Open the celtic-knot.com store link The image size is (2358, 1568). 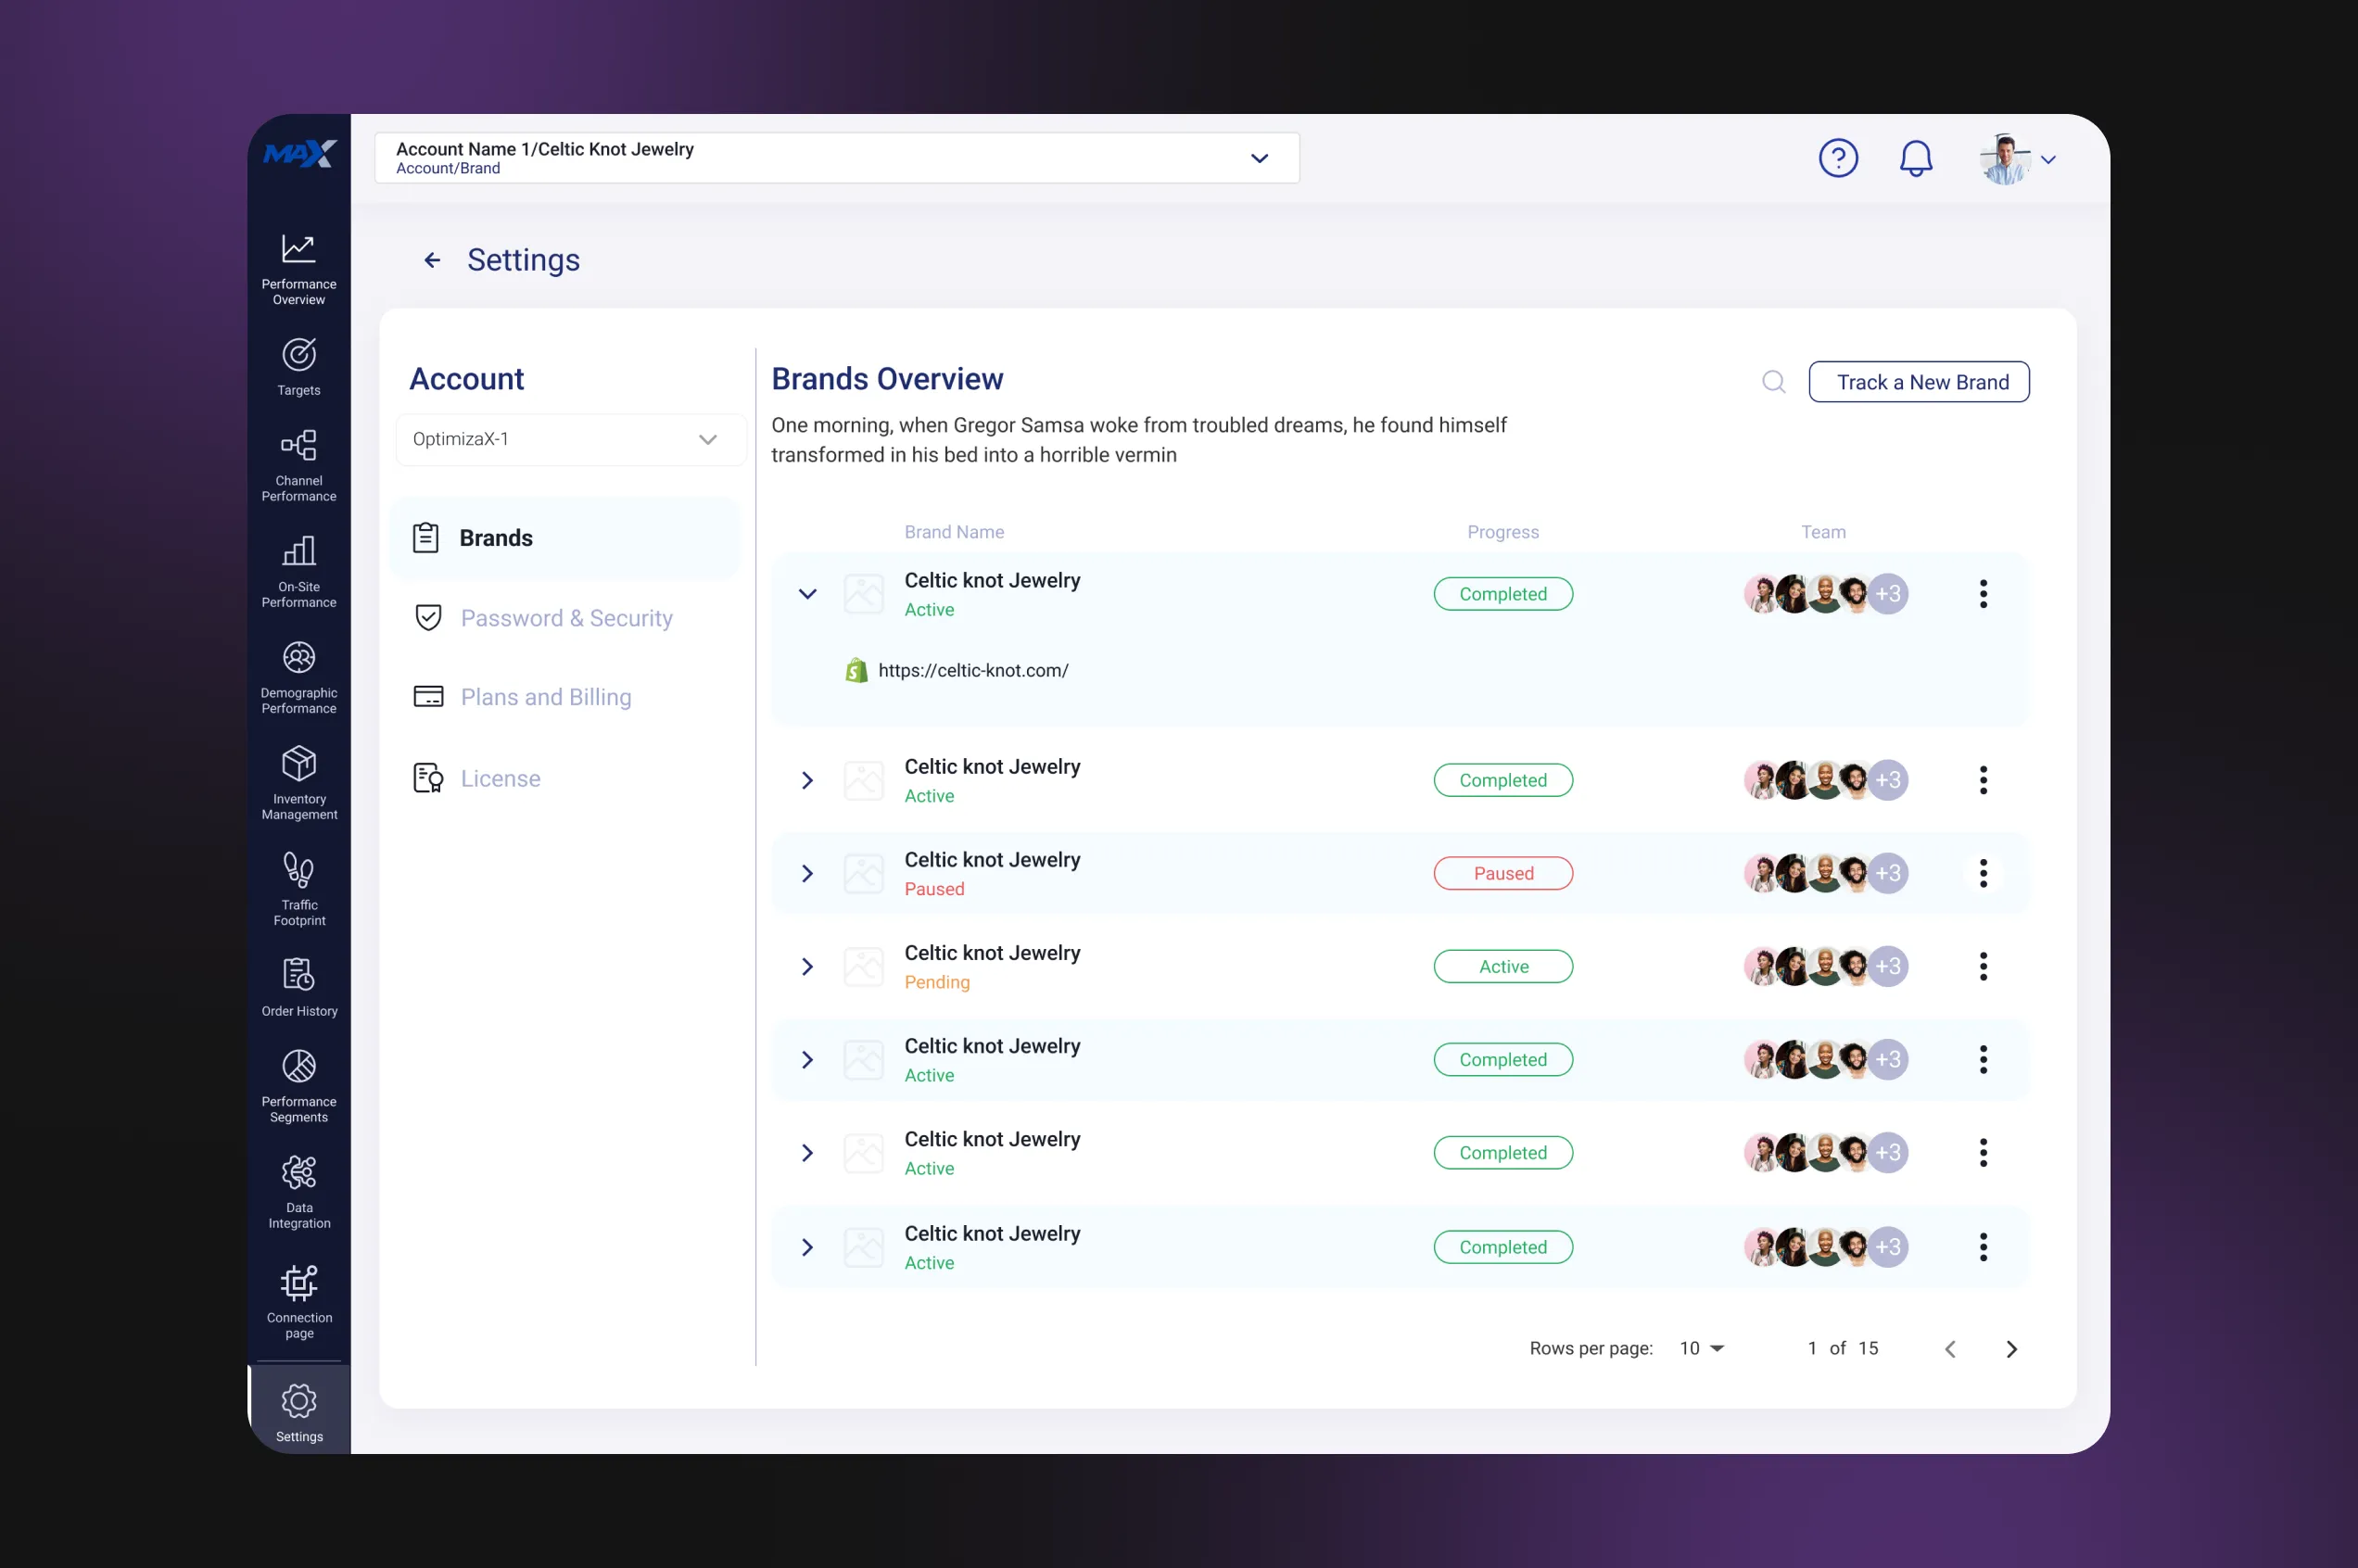click(x=972, y=671)
